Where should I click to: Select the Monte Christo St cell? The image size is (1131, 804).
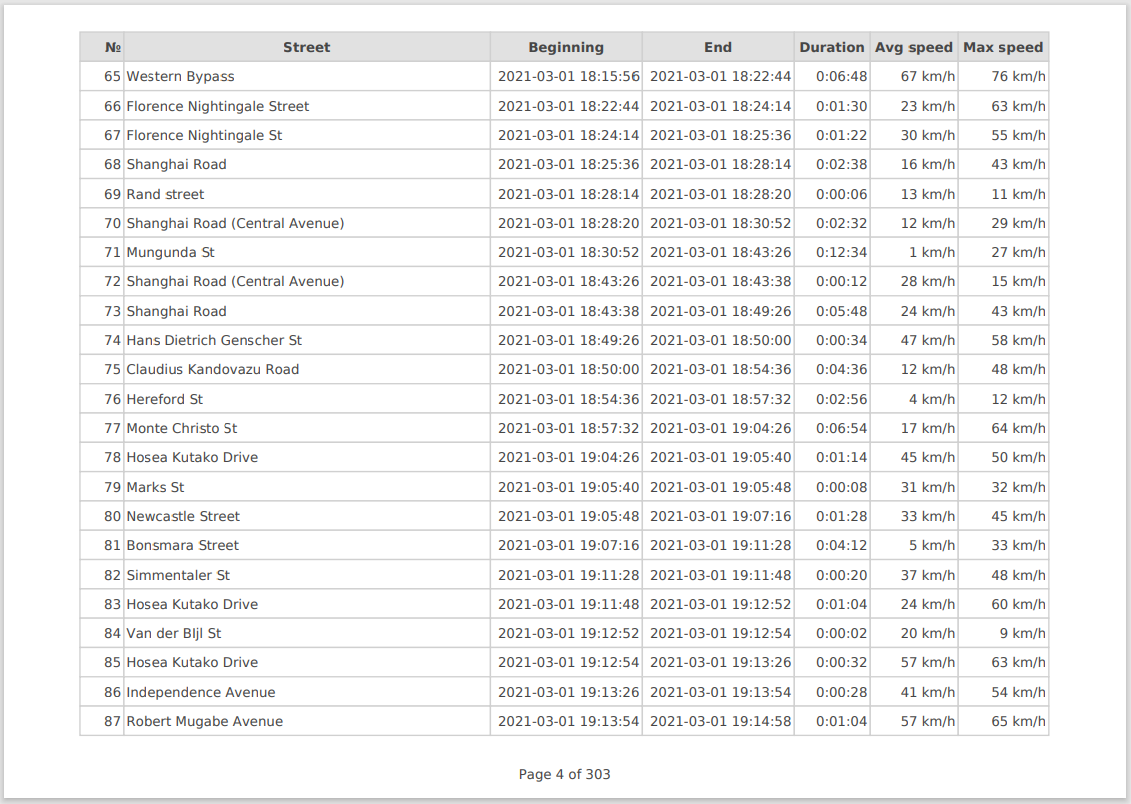[x=182, y=429]
